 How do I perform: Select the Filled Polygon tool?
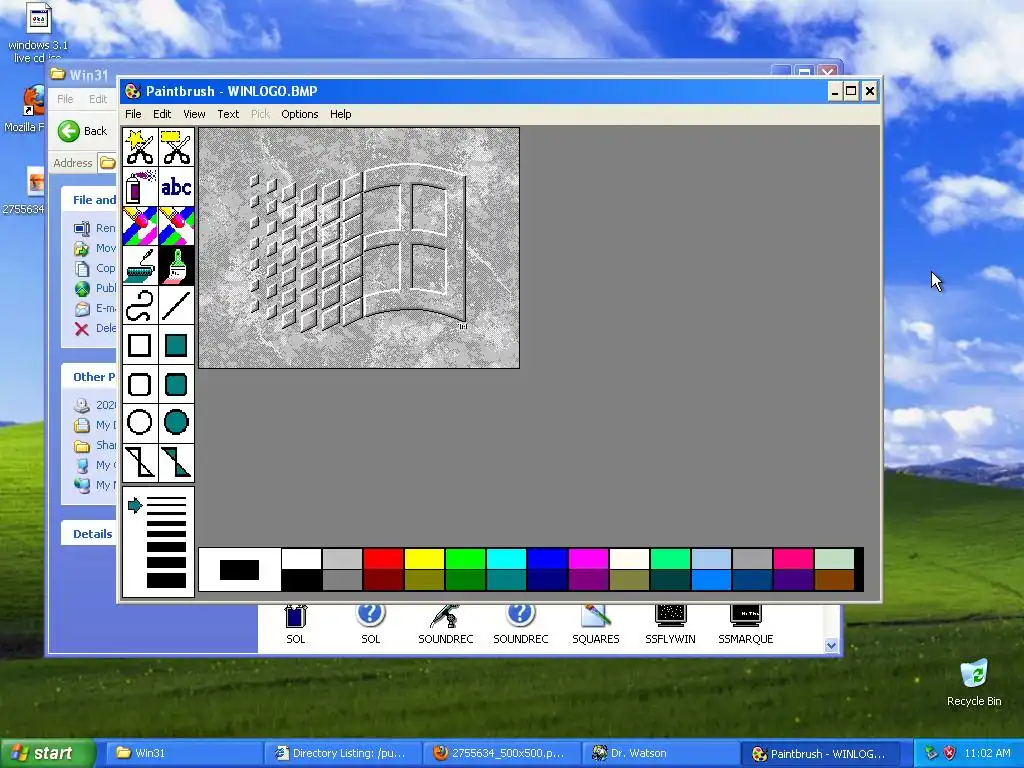[x=176, y=462]
